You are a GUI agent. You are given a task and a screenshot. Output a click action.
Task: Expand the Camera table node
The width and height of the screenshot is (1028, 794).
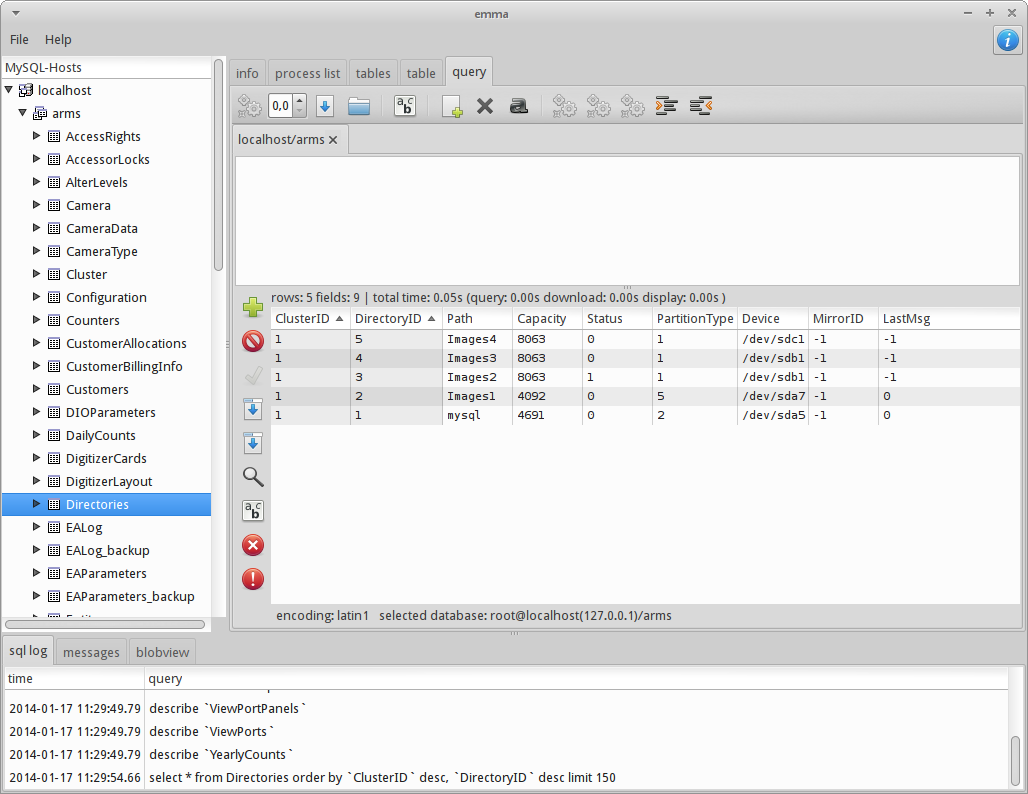coord(36,205)
